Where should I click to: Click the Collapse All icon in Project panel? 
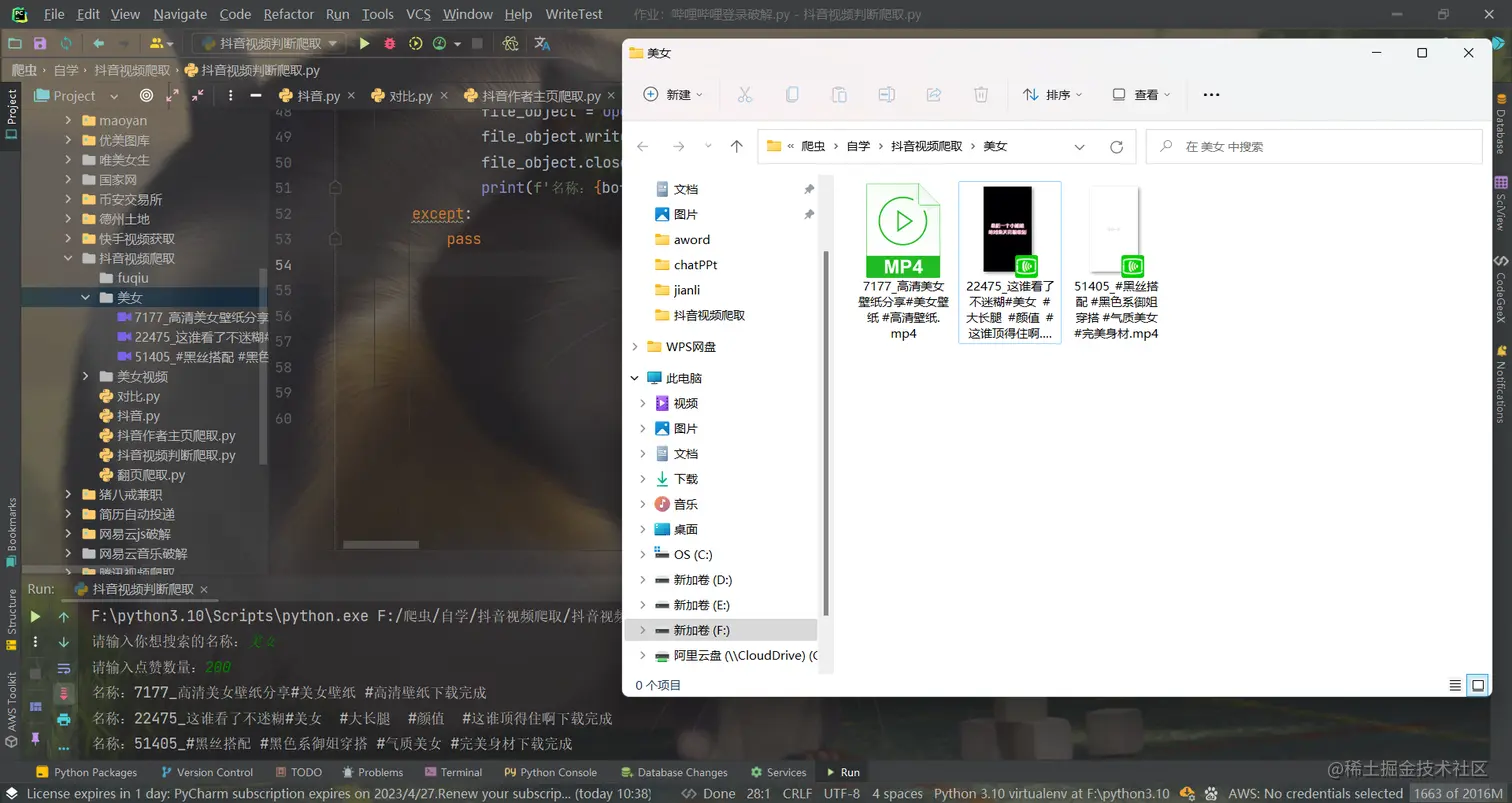[198, 96]
